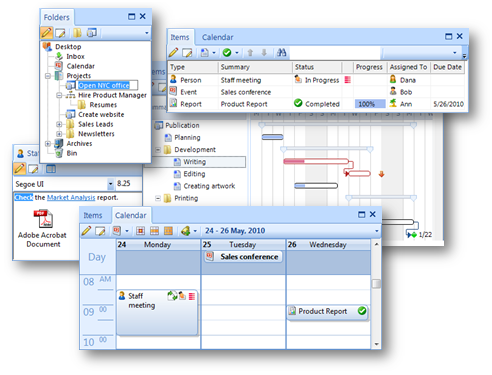Click the 100% progress bar for Product Report
This screenshot has width=492, height=375.
pos(370,104)
